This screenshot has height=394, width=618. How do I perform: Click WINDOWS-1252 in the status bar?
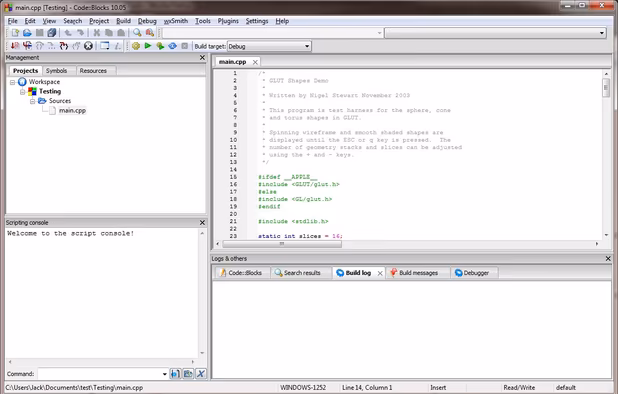point(303,388)
